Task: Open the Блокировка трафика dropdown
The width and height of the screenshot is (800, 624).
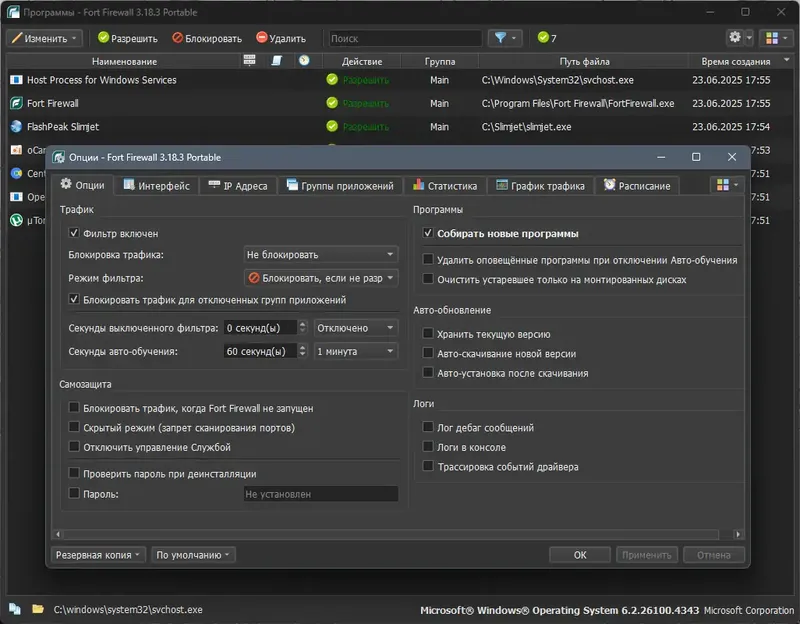Action: (321, 255)
